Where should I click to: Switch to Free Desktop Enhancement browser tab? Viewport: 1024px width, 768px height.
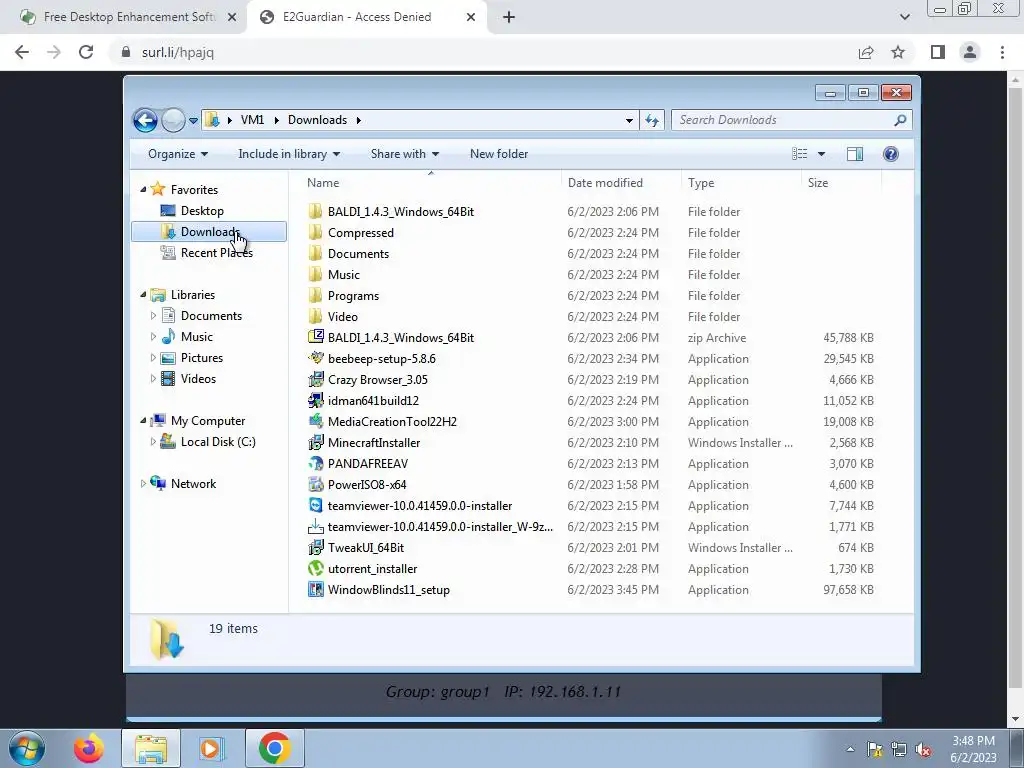[x=129, y=17]
